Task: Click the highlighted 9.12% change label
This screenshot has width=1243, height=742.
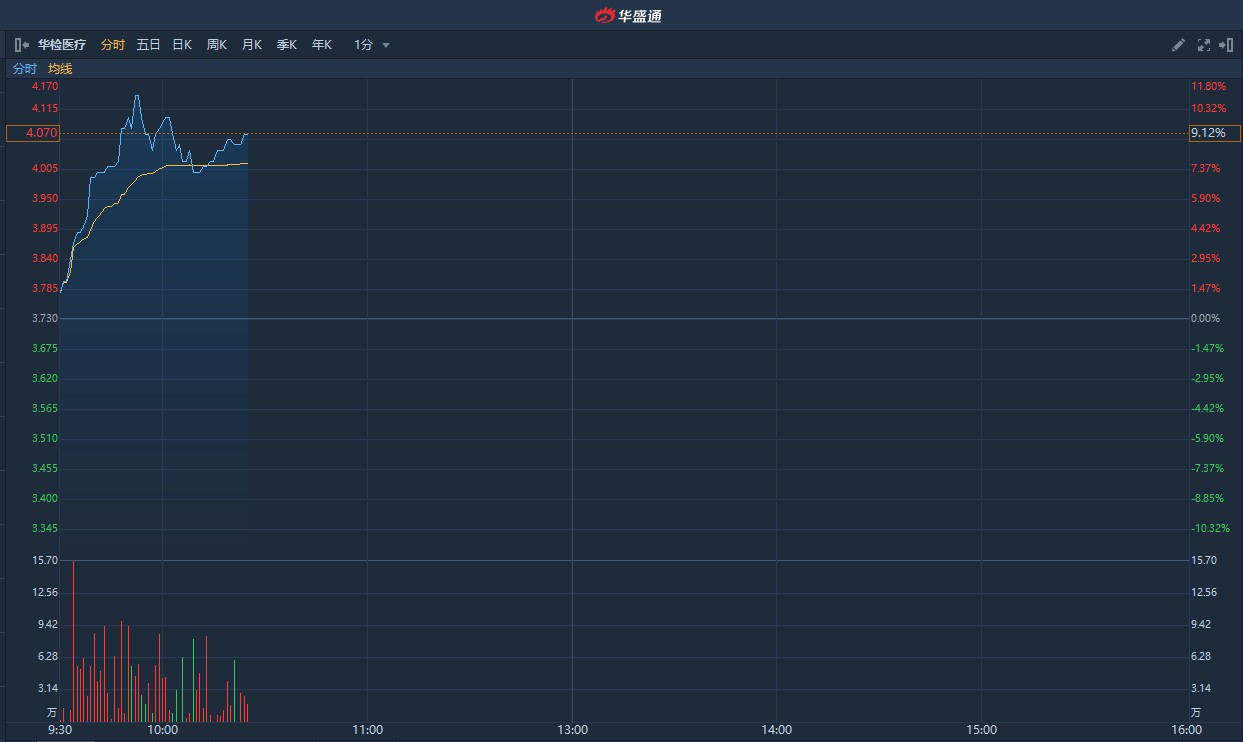Action: click(x=1215, y=133)
